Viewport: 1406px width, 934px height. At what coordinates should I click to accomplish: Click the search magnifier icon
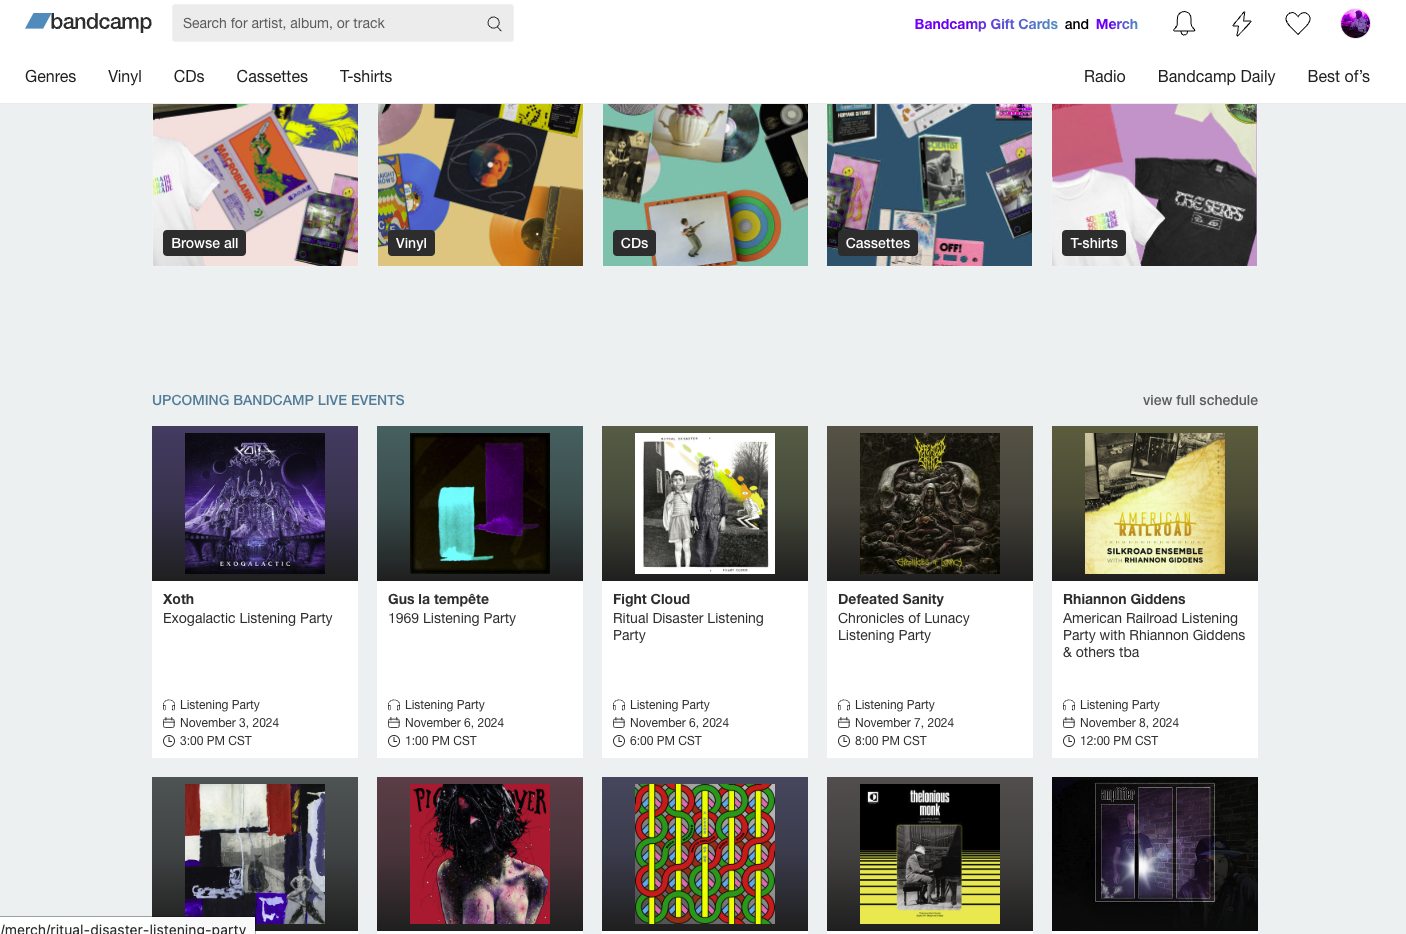point(494,24)
